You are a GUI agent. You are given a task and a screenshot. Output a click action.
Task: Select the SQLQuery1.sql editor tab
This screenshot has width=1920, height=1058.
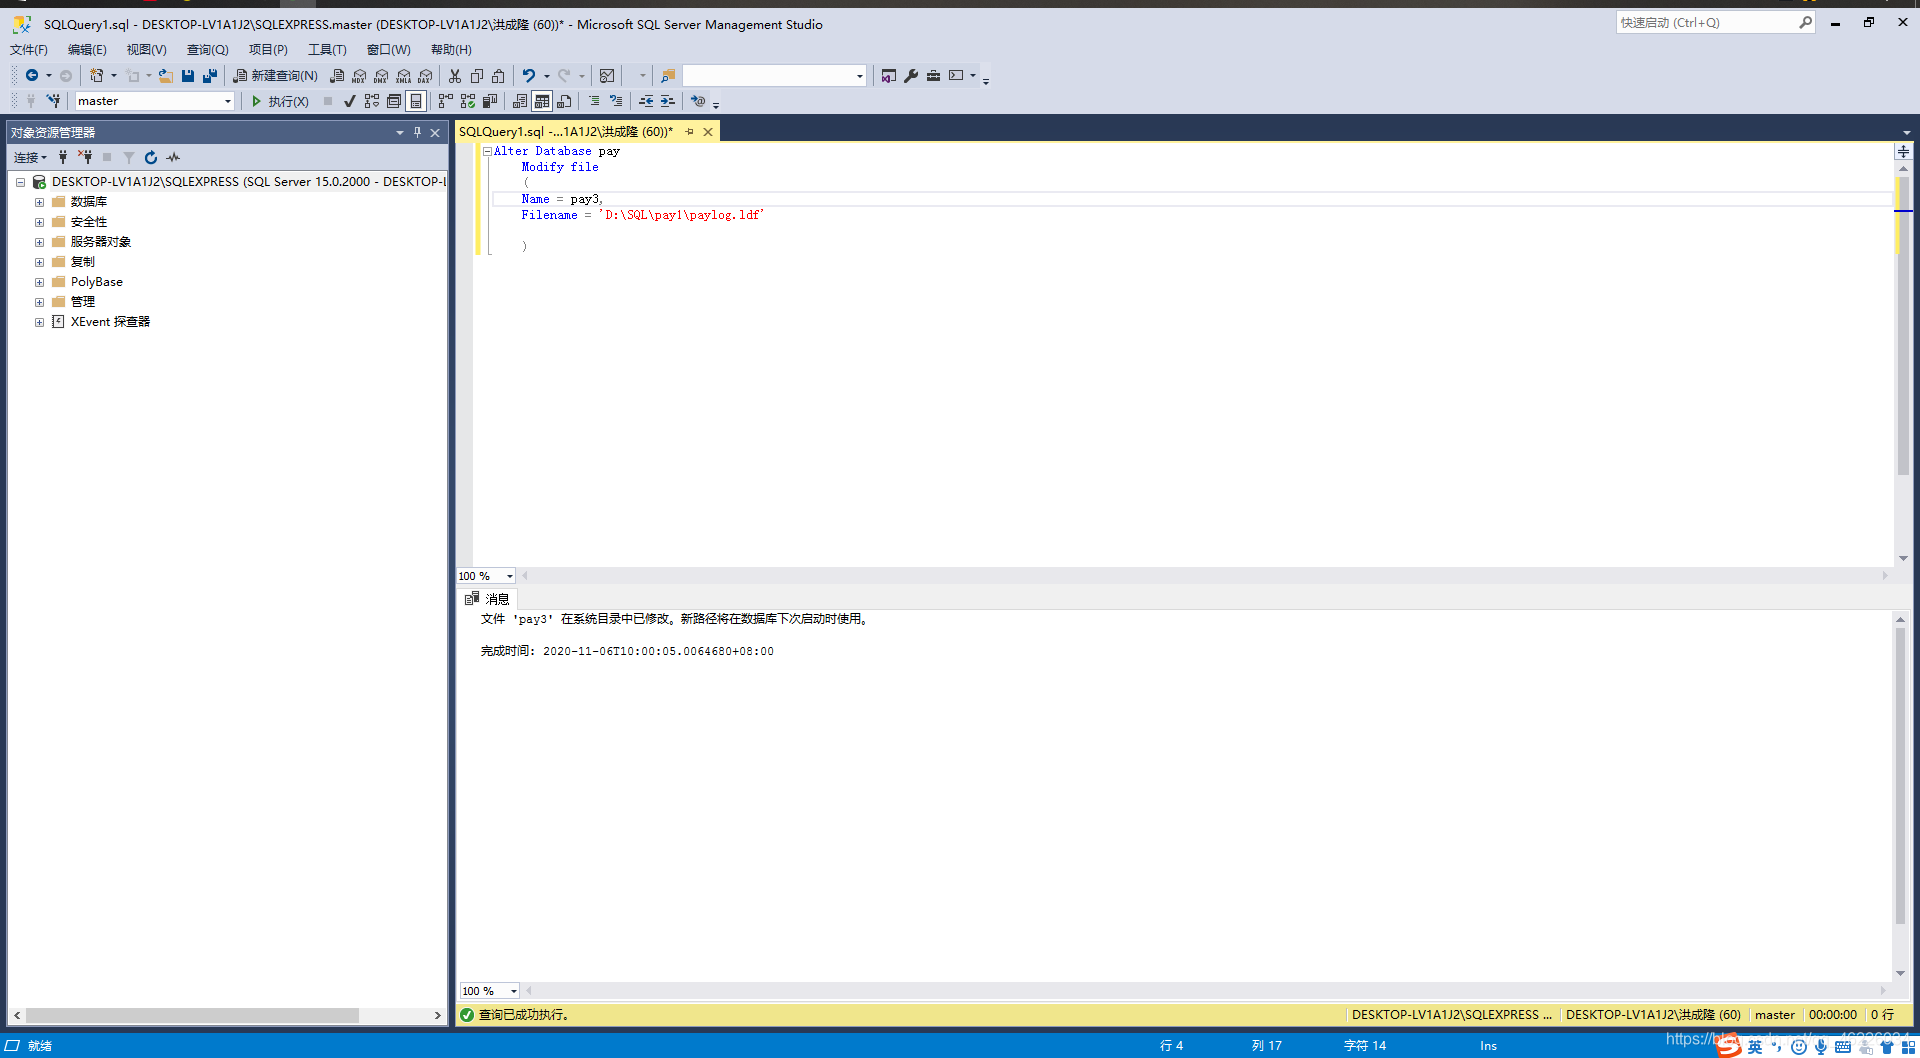(566, 132)
